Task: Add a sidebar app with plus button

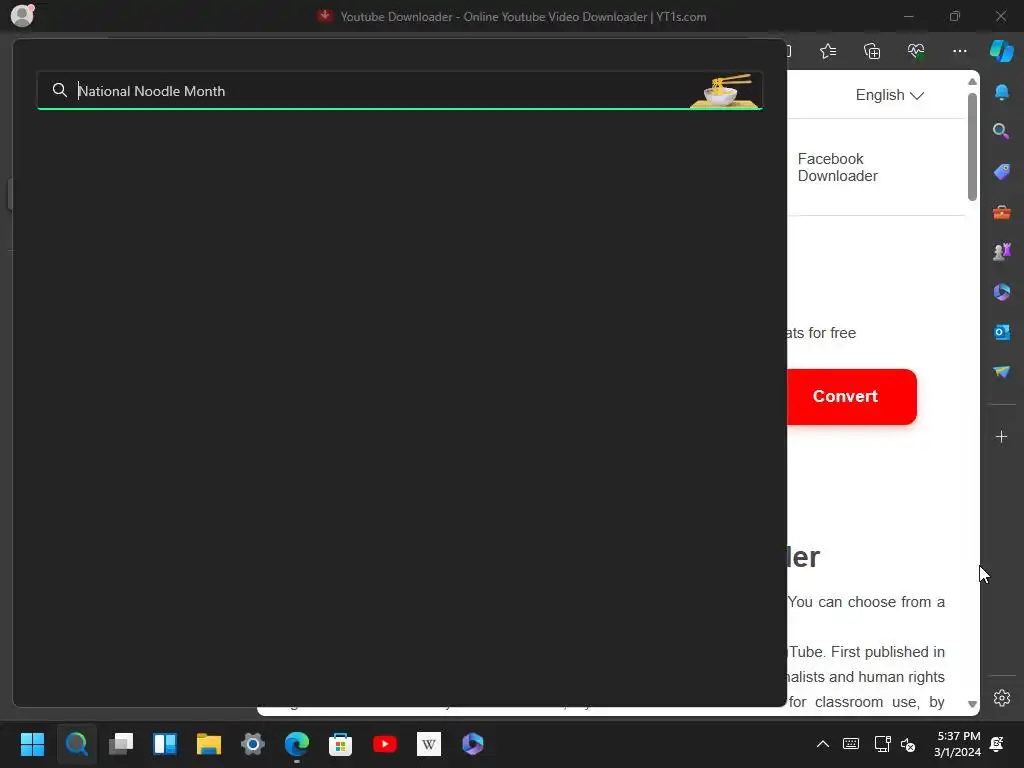Action: click(x=1001, y=436)
